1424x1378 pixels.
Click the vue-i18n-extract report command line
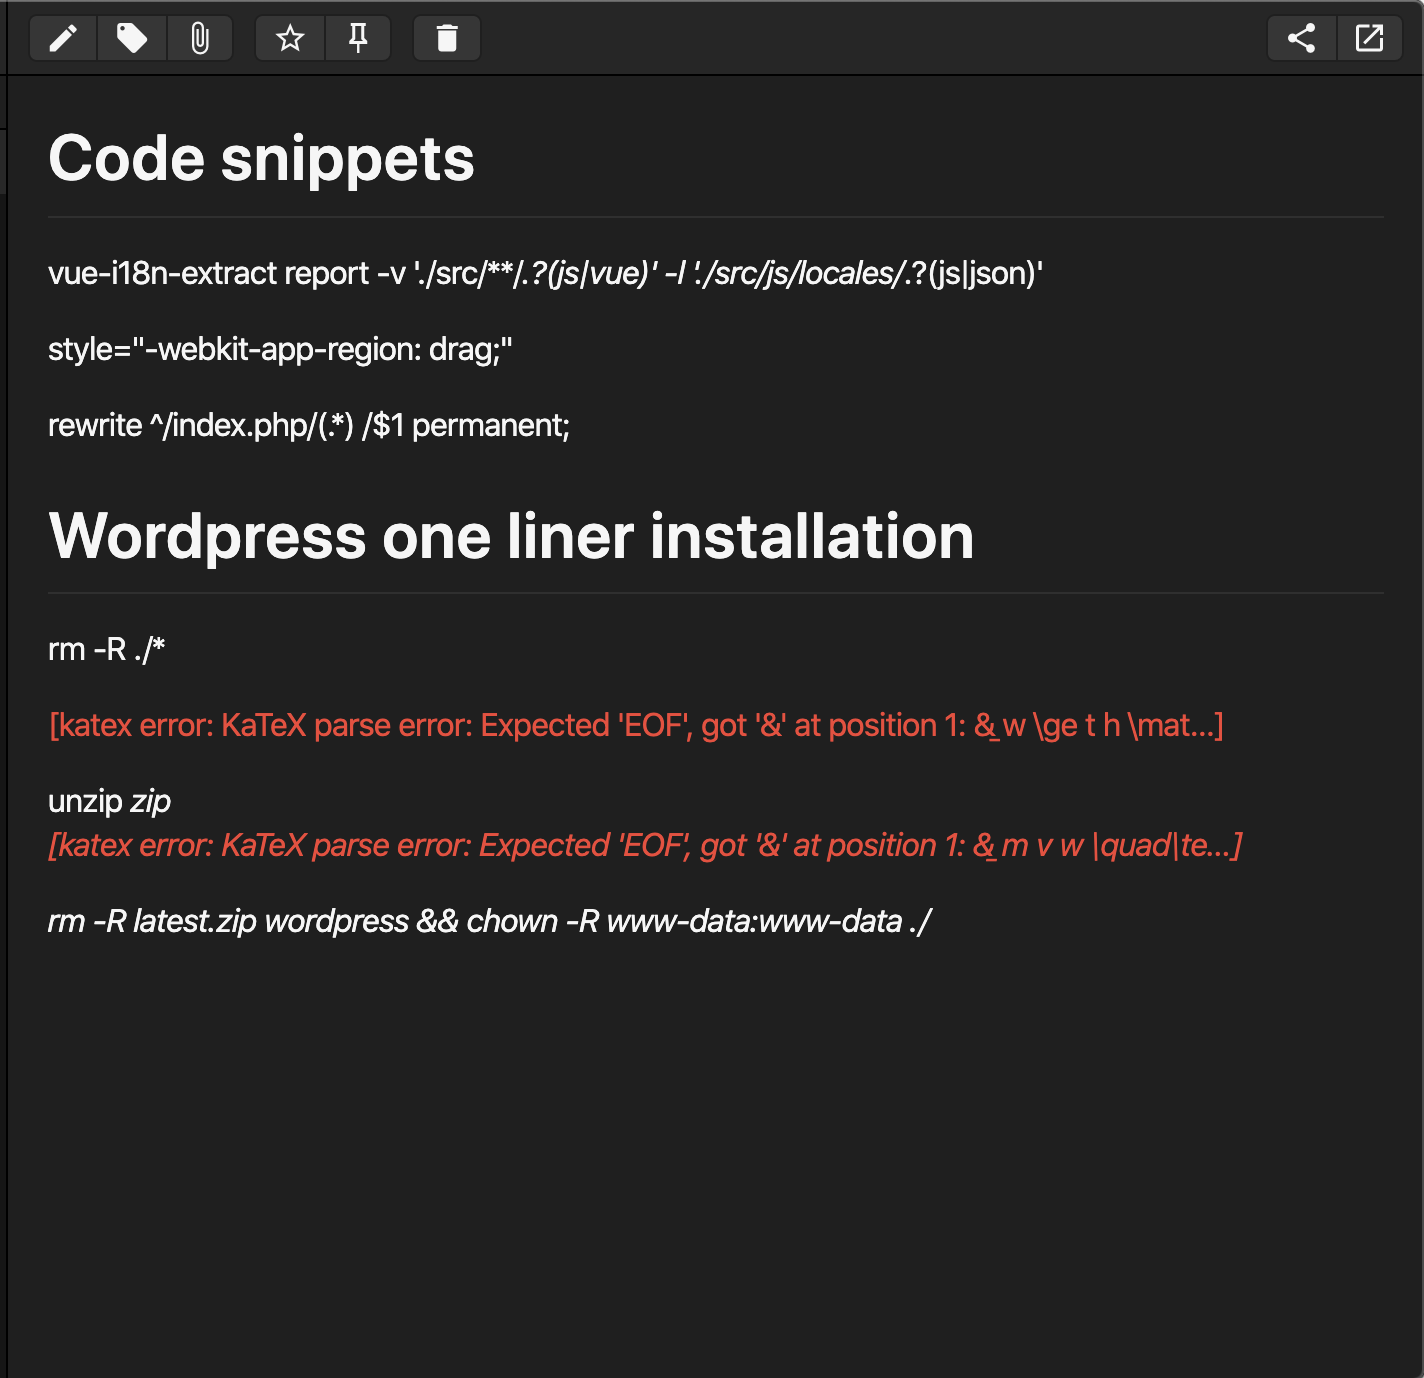coord(546,273)
